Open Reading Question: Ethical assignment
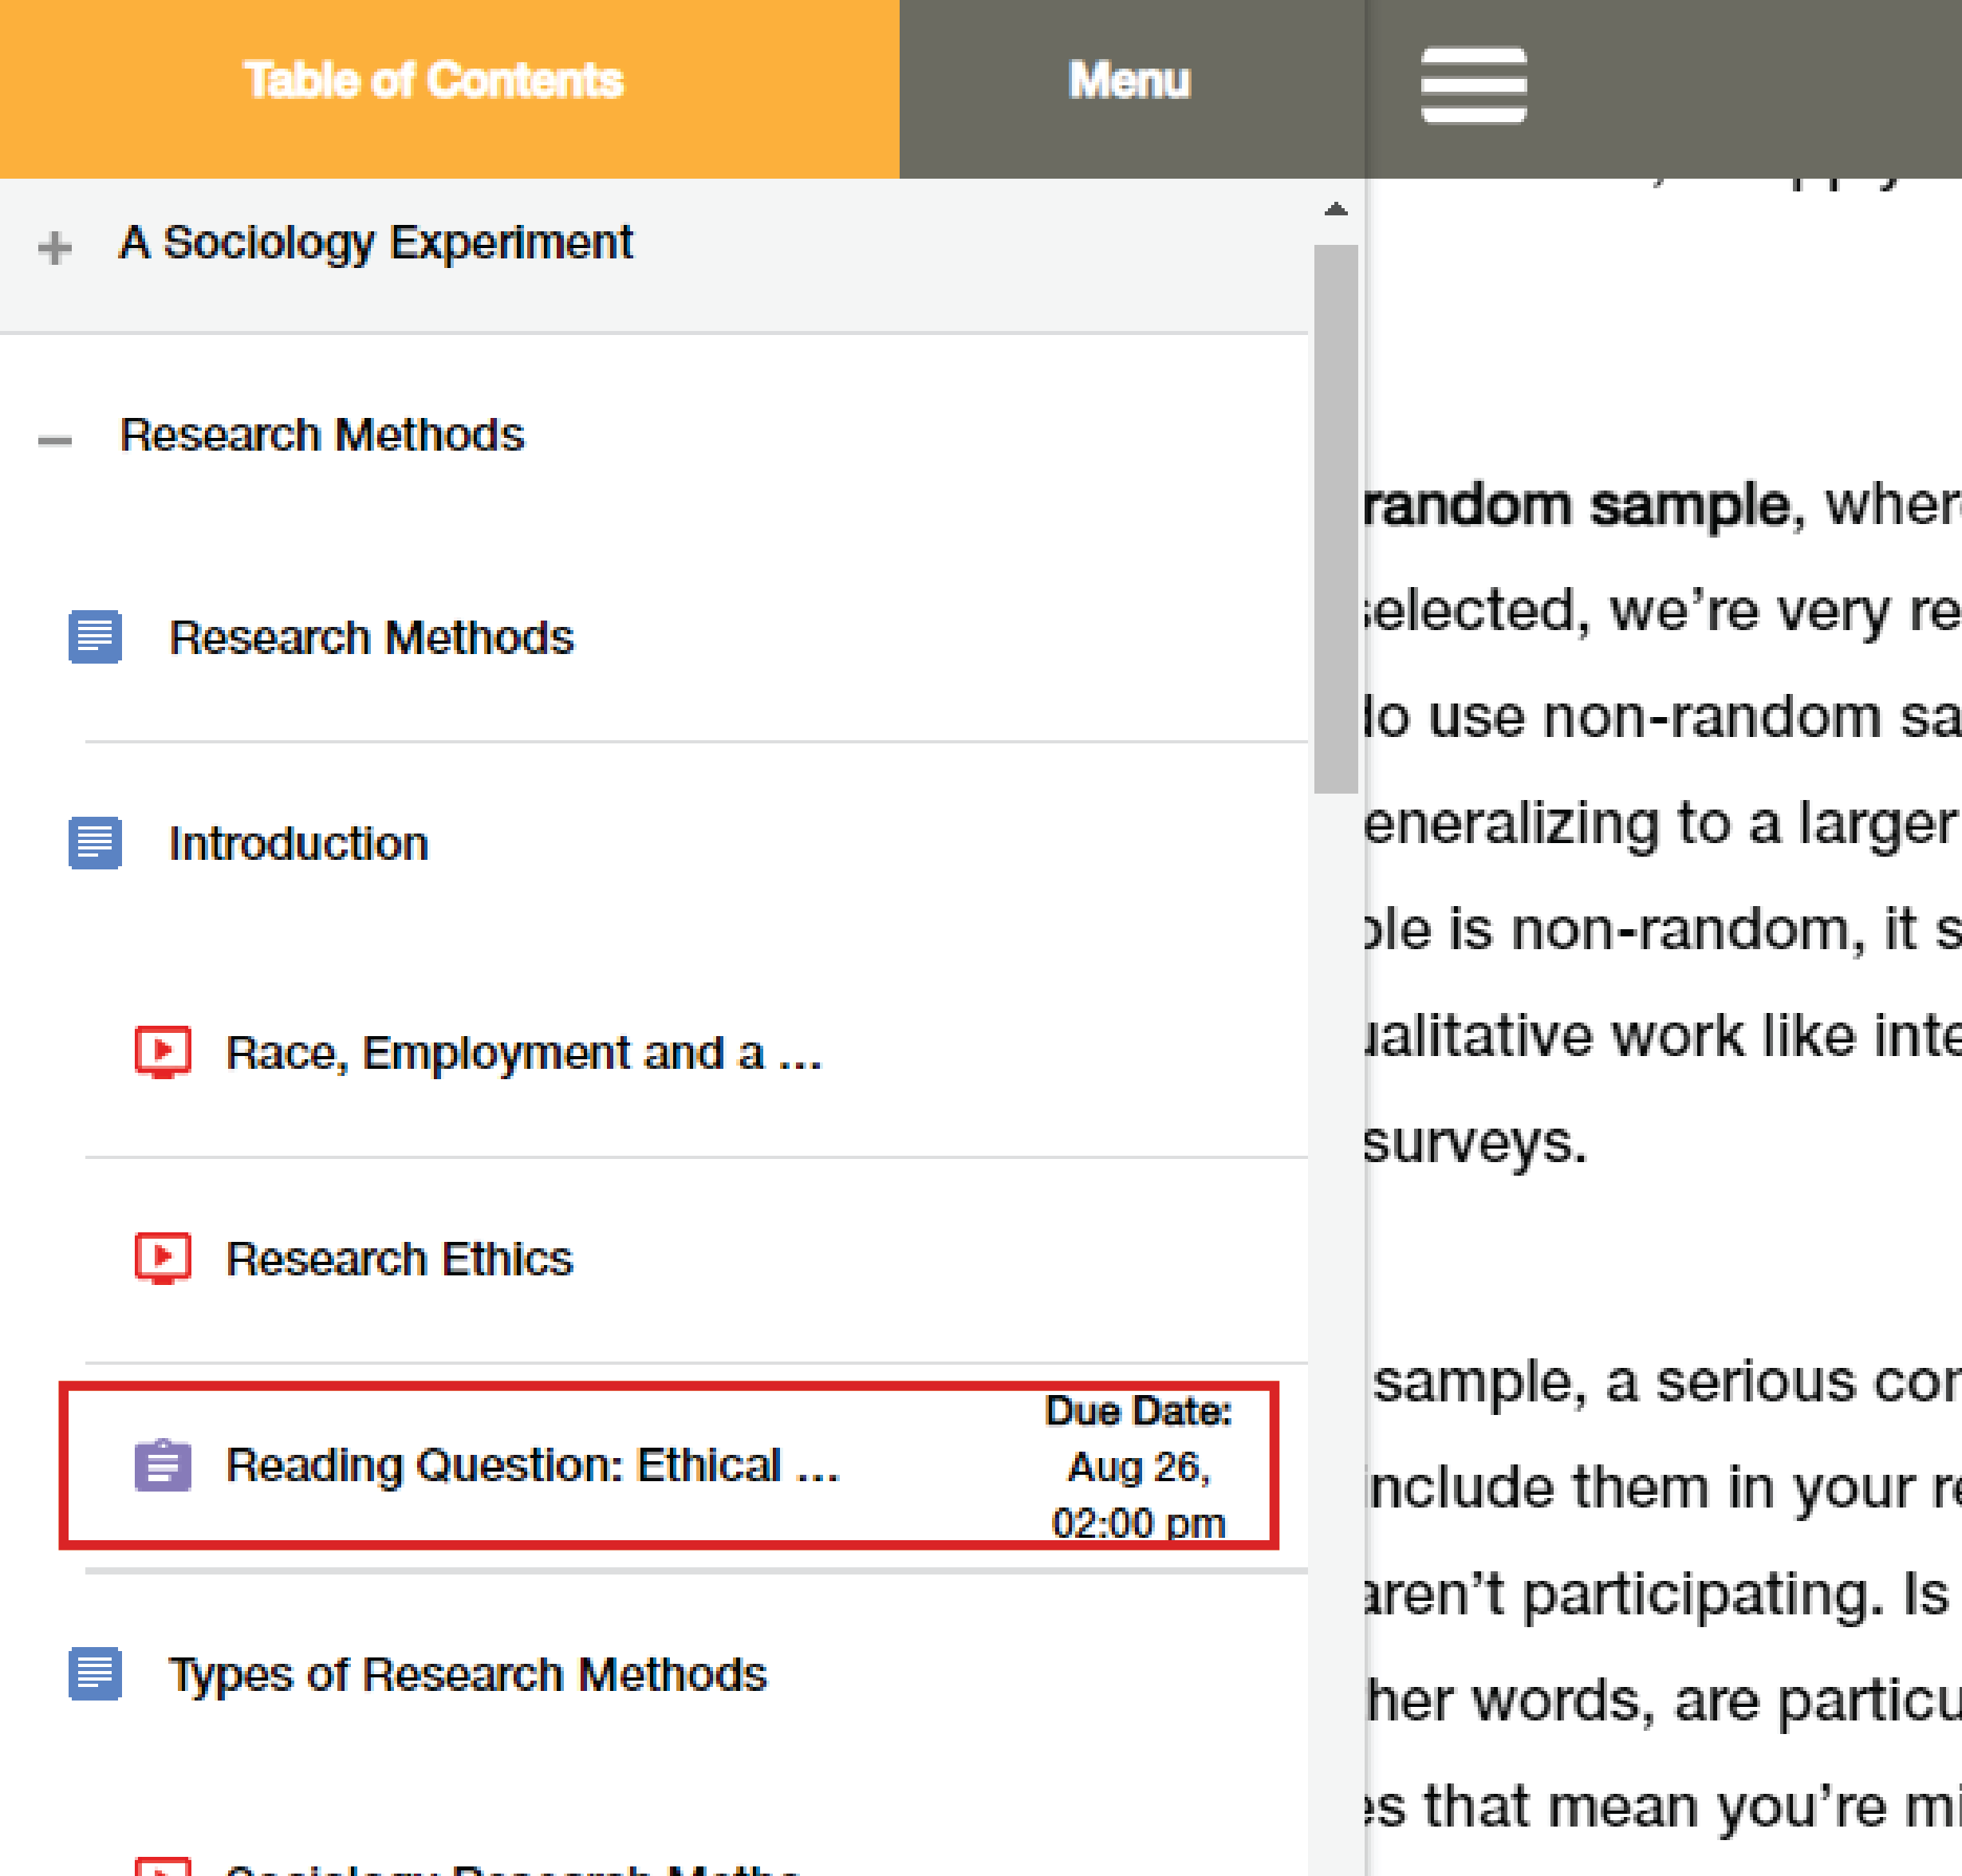The image size is (1962, 1876). click(533, 1465)
